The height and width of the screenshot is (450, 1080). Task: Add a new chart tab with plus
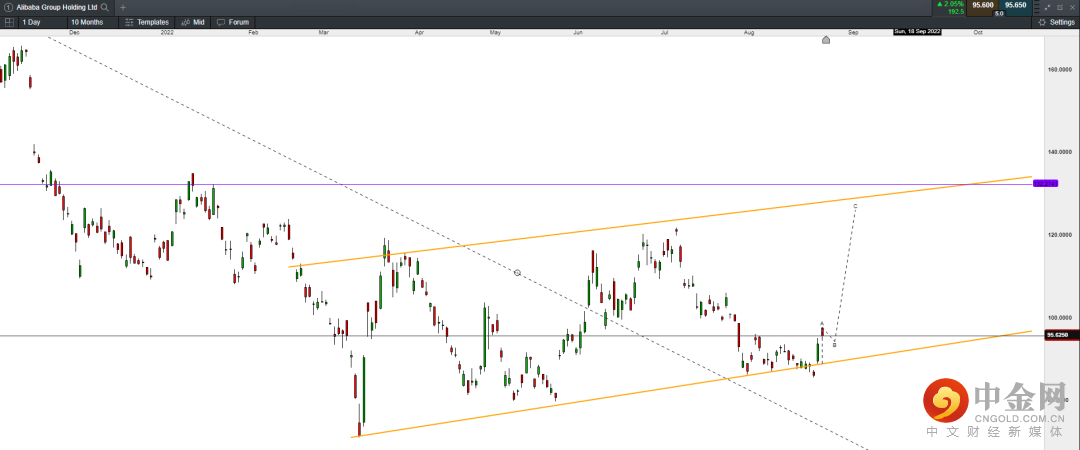pos(123,7)
